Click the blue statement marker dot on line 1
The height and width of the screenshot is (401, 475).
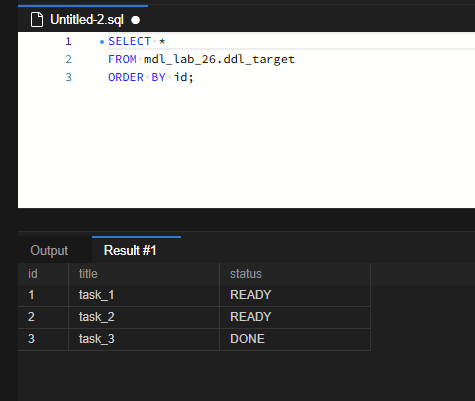[102, 42]
